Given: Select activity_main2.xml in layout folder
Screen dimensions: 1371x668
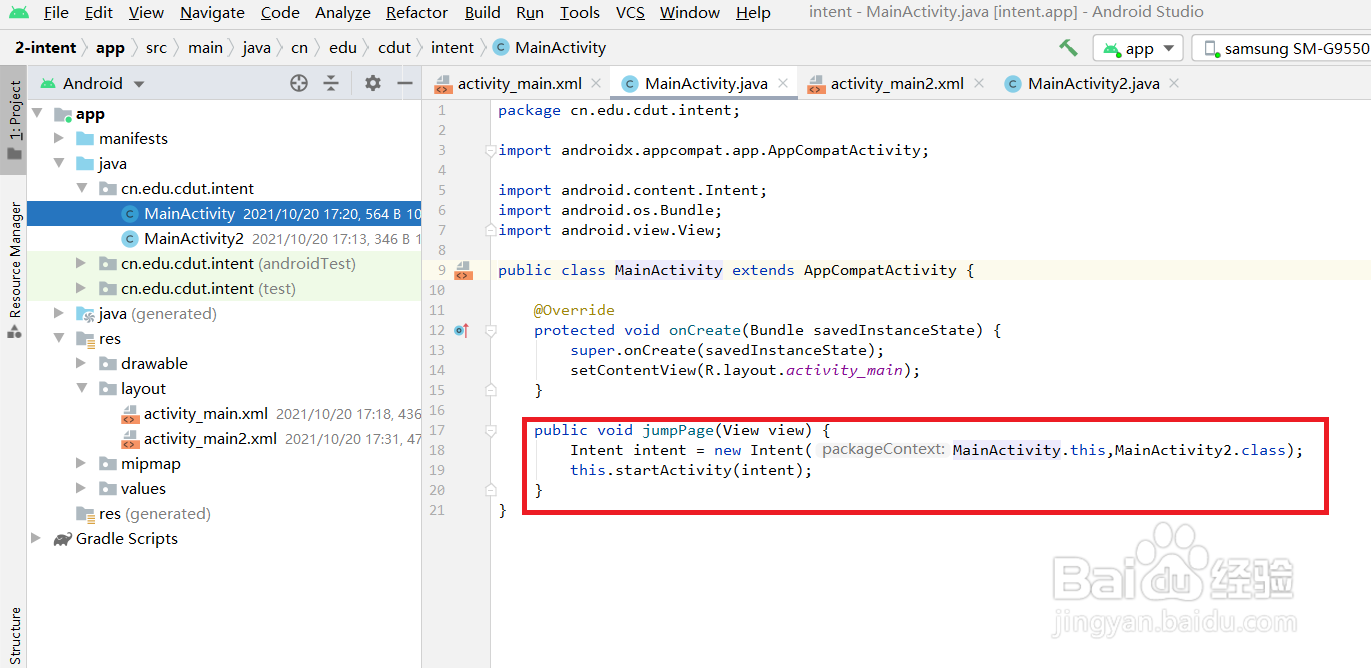Looking at the screenshot, I should click(210, 438).
